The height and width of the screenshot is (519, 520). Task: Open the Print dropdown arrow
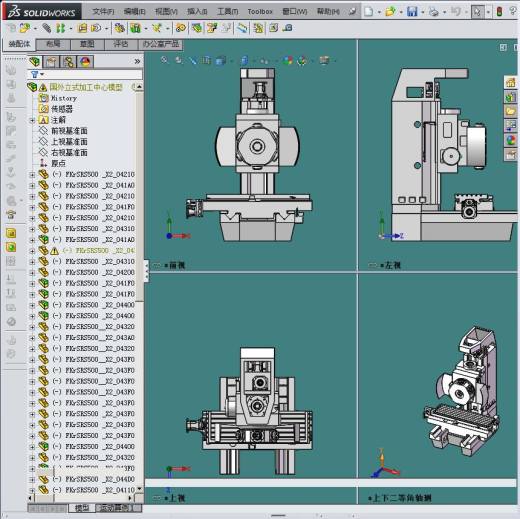coord(444,12)
